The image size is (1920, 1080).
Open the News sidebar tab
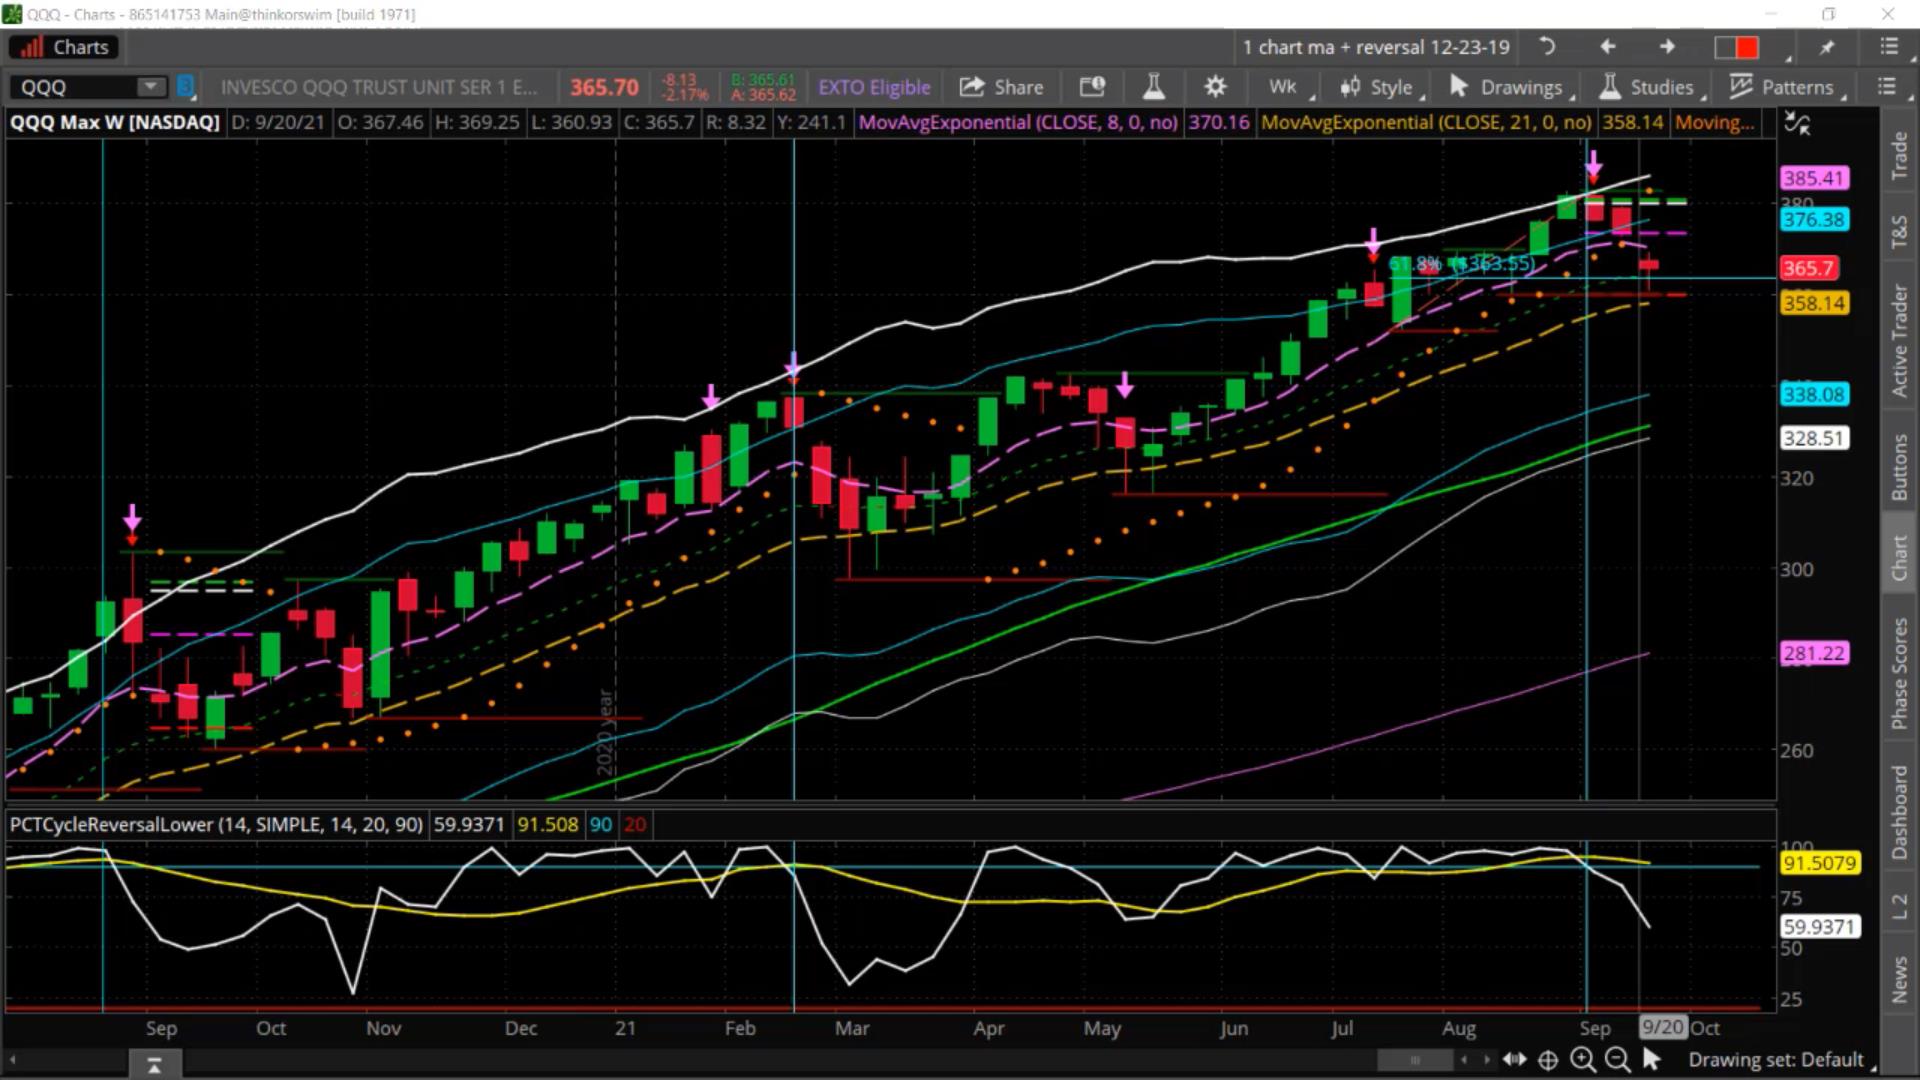point(1898,979)
